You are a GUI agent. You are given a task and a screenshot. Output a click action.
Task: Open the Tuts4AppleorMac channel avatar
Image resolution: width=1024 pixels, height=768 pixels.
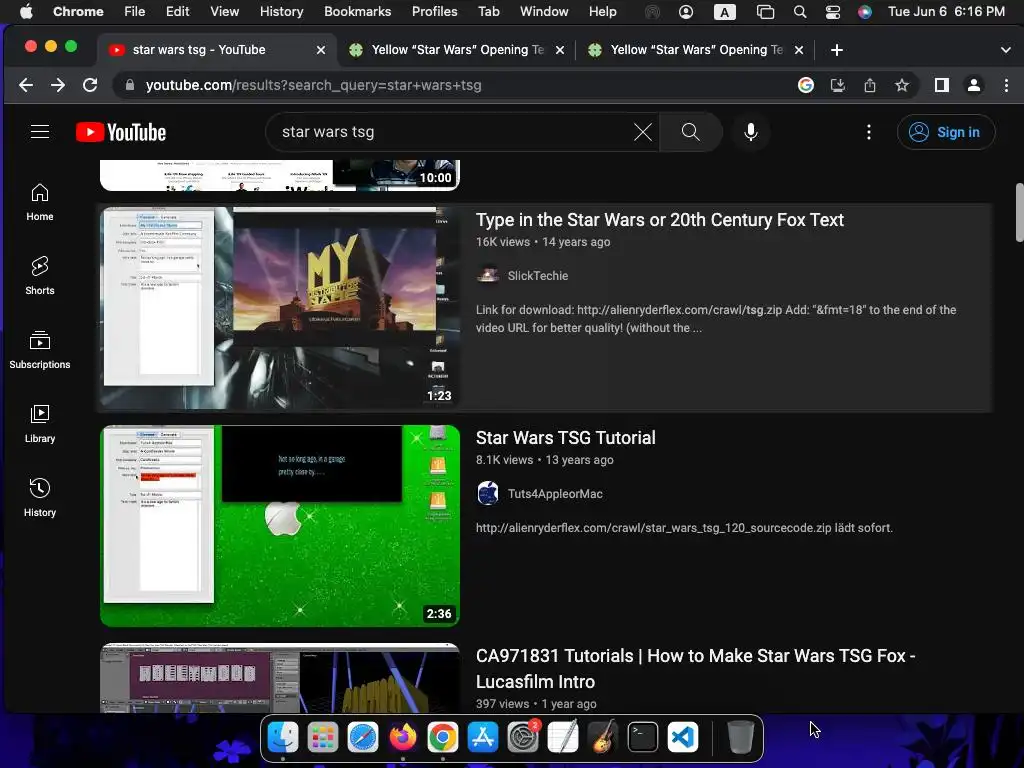point(488,493)
